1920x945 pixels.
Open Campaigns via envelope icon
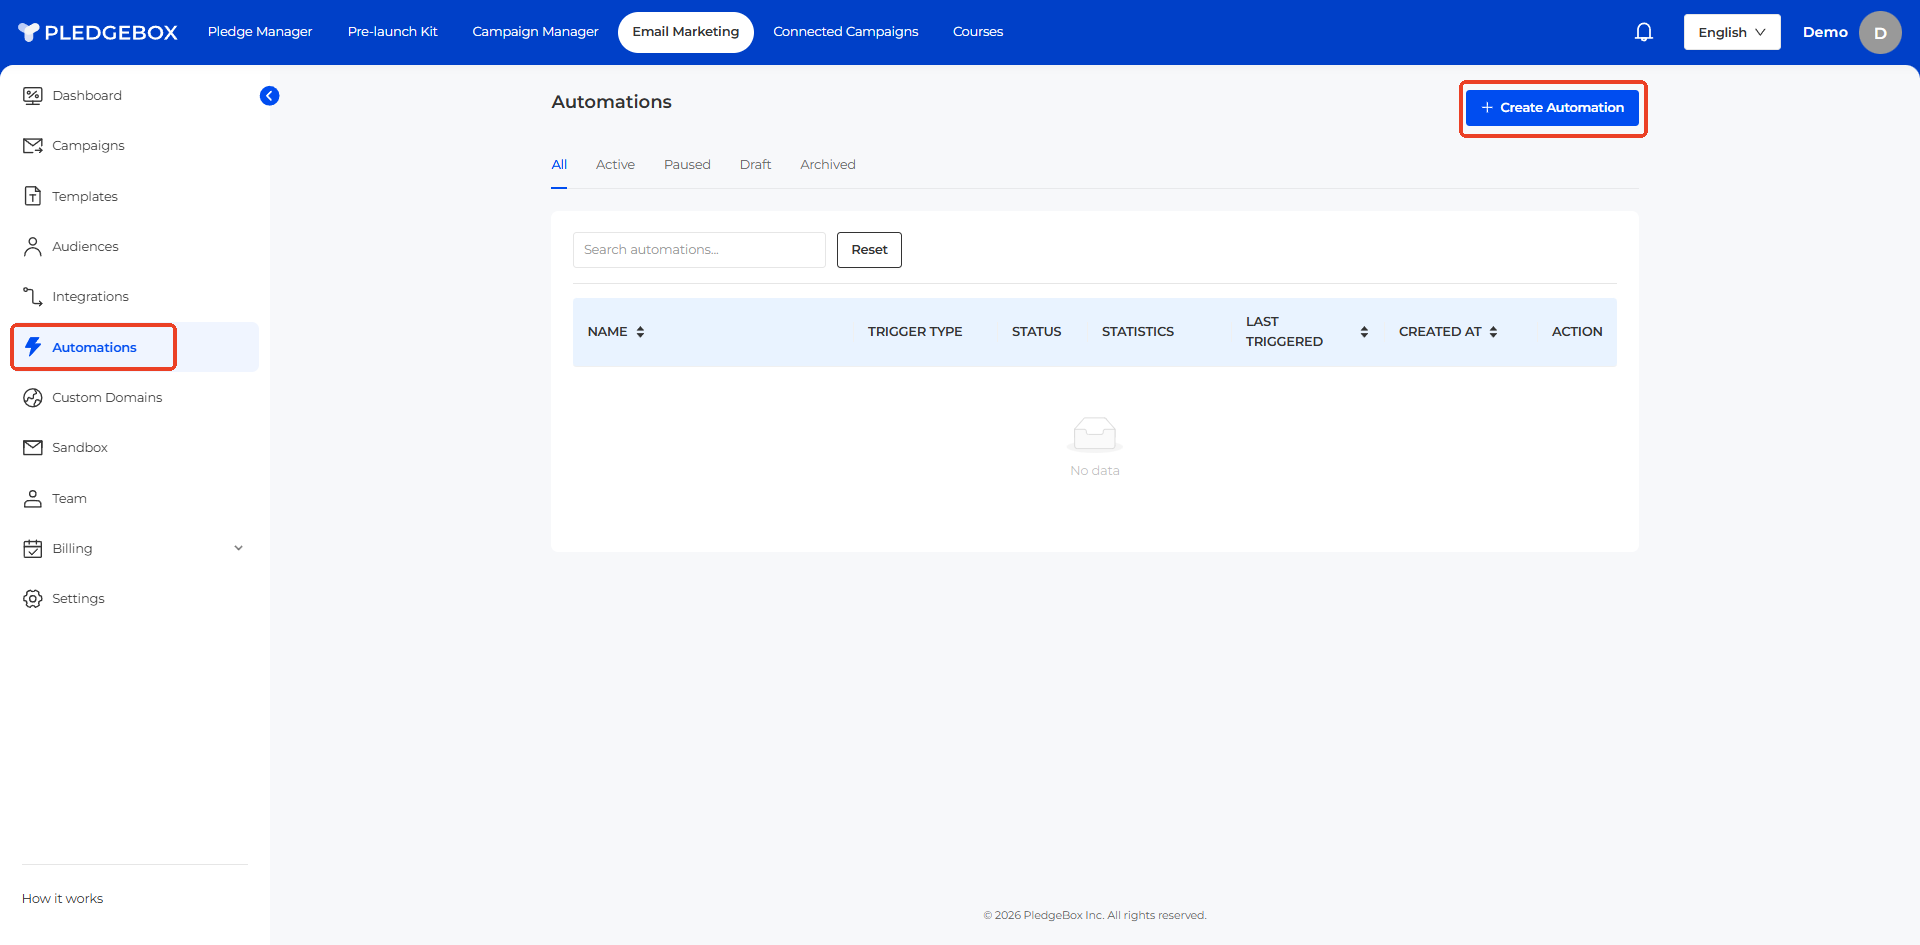click(x=33, y=146)
